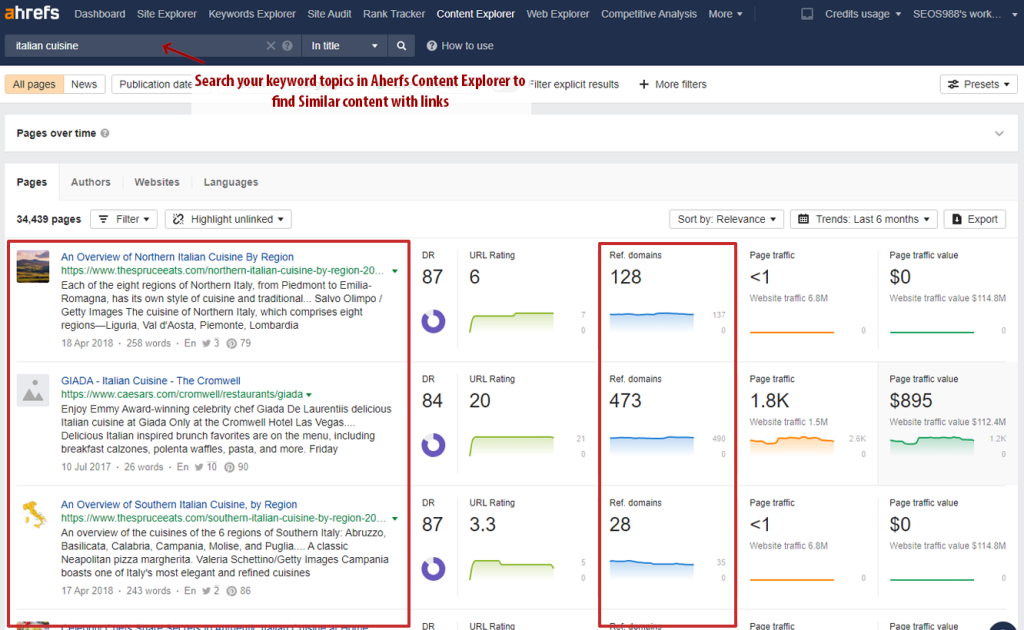Open the How to use help
This screenshot has width=1024, height=630.
[x=460, y=46]
